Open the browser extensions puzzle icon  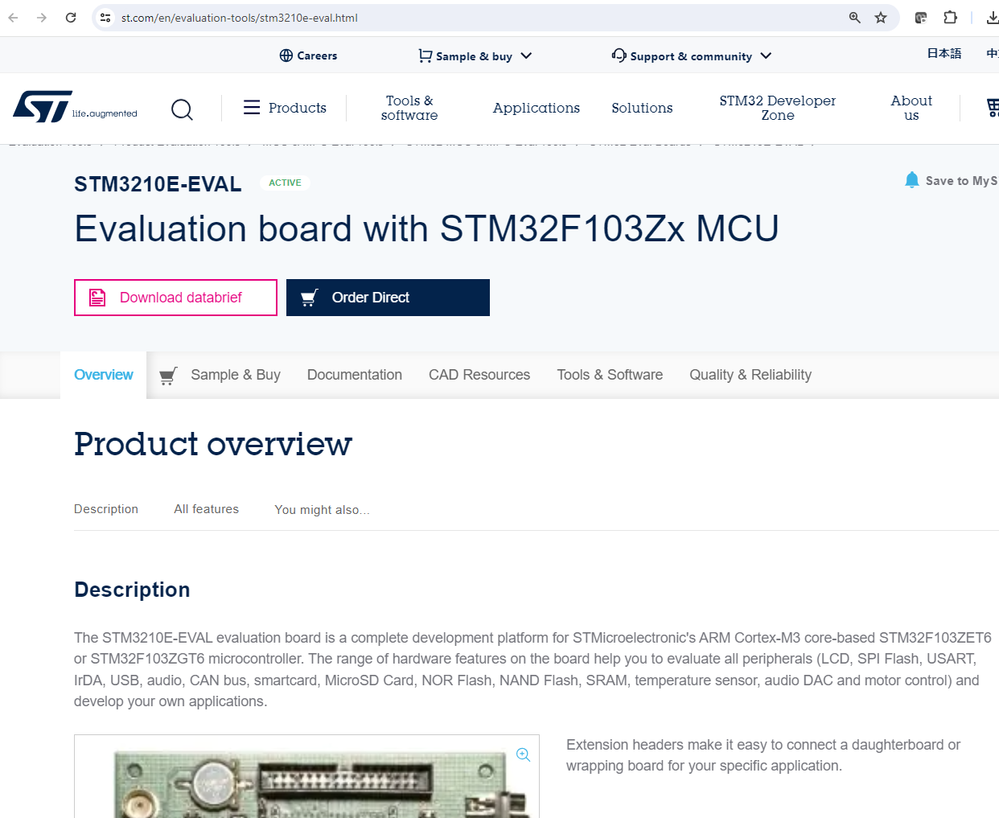[950, 18]
